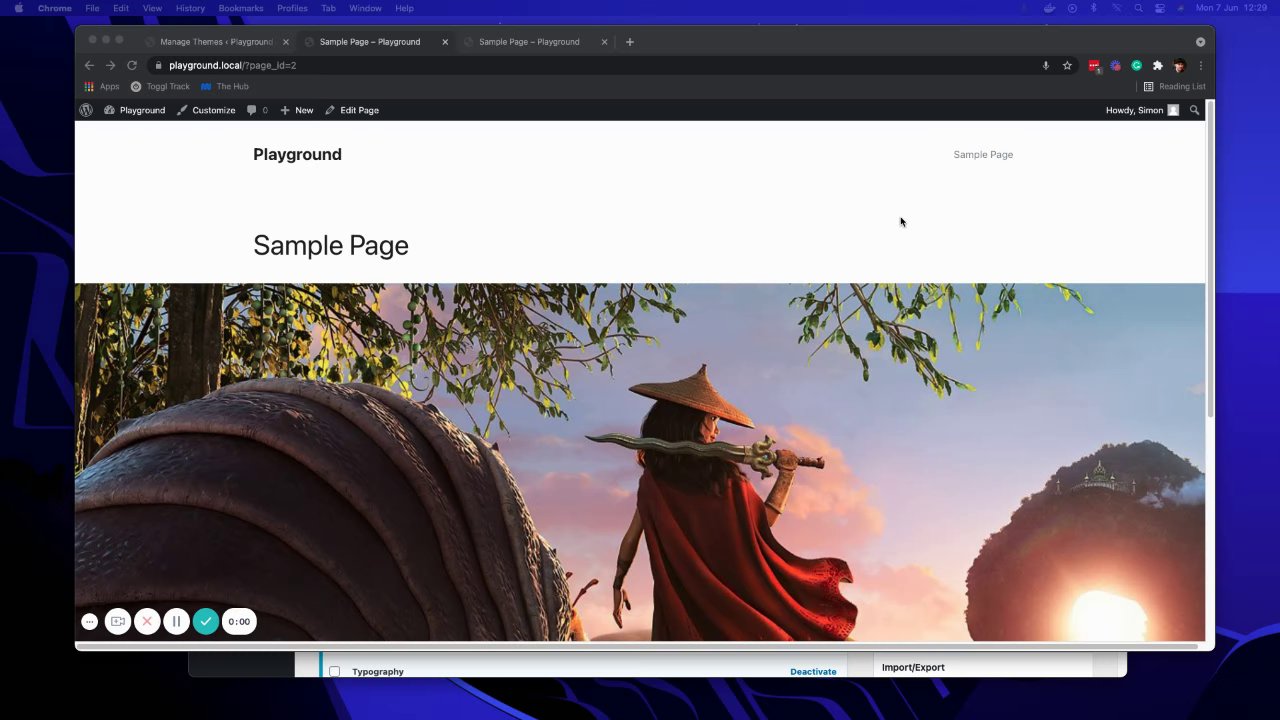Open the File menu
1280x720 pixels.
click(x=92, y=8)
